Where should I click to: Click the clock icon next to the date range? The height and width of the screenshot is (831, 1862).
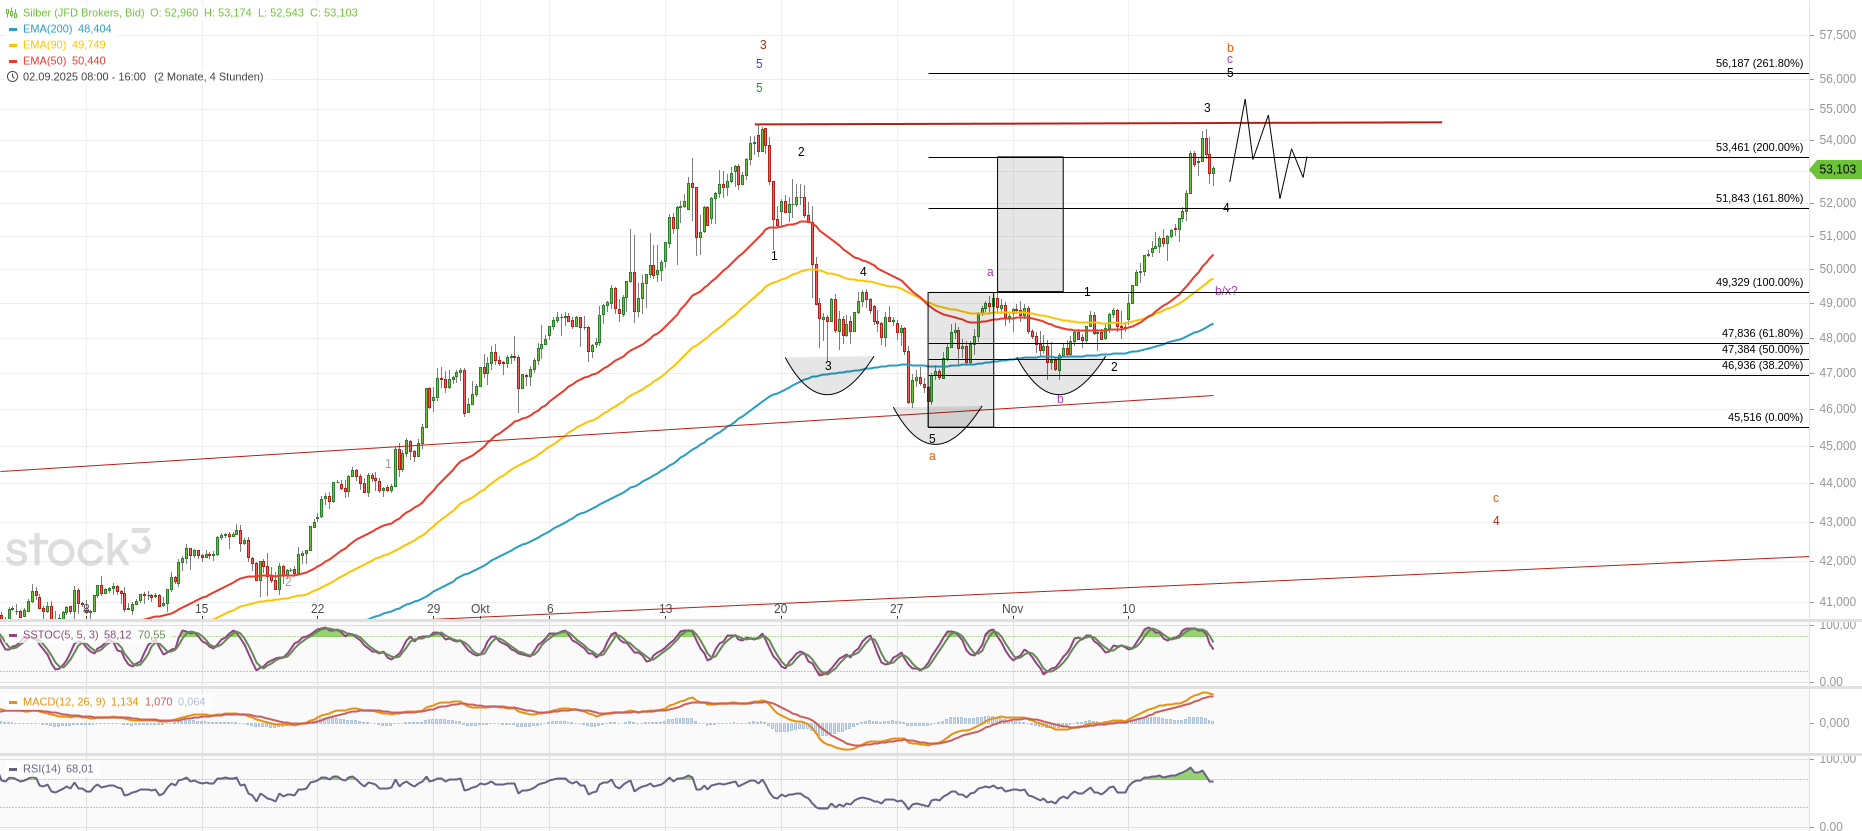(x=12, y=77)
